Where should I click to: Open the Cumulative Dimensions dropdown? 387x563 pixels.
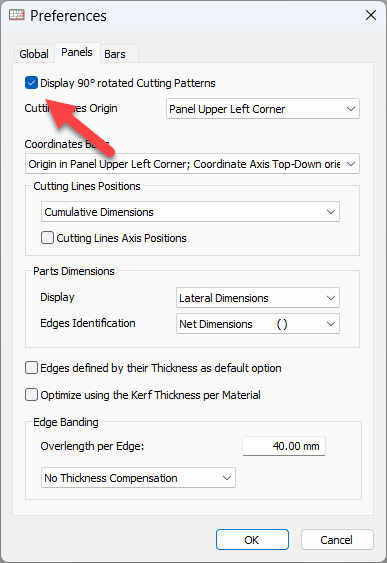coord(190,212)
